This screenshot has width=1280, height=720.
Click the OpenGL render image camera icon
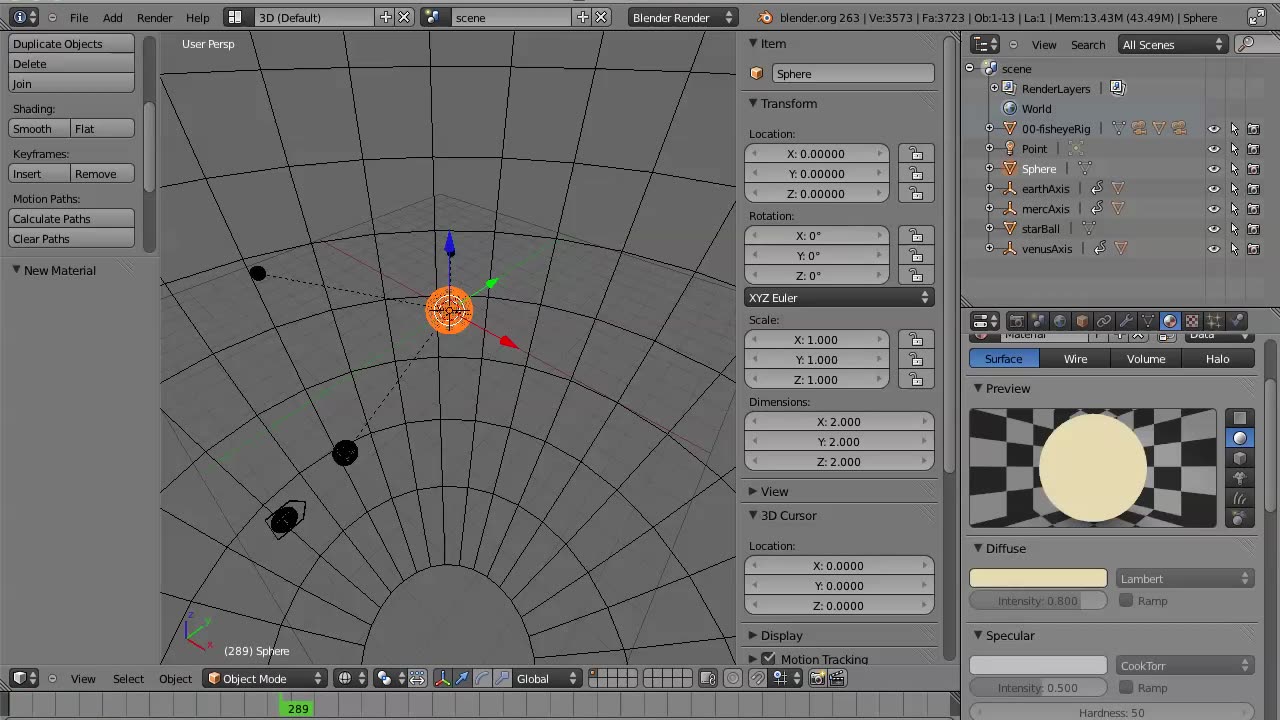pyautogui.click(x=817, y=679)
